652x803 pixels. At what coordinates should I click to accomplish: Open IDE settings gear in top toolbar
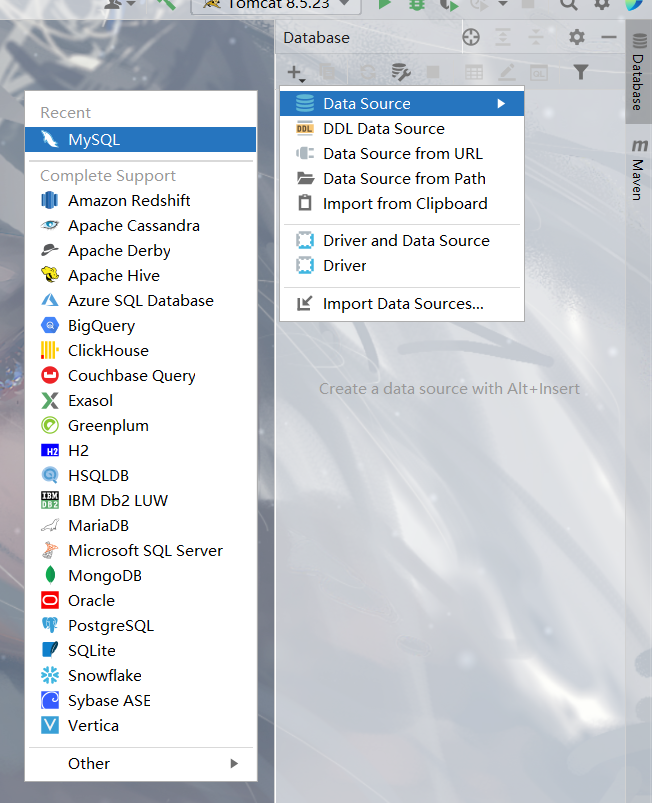pyautogui.click(x=602, y=4)
